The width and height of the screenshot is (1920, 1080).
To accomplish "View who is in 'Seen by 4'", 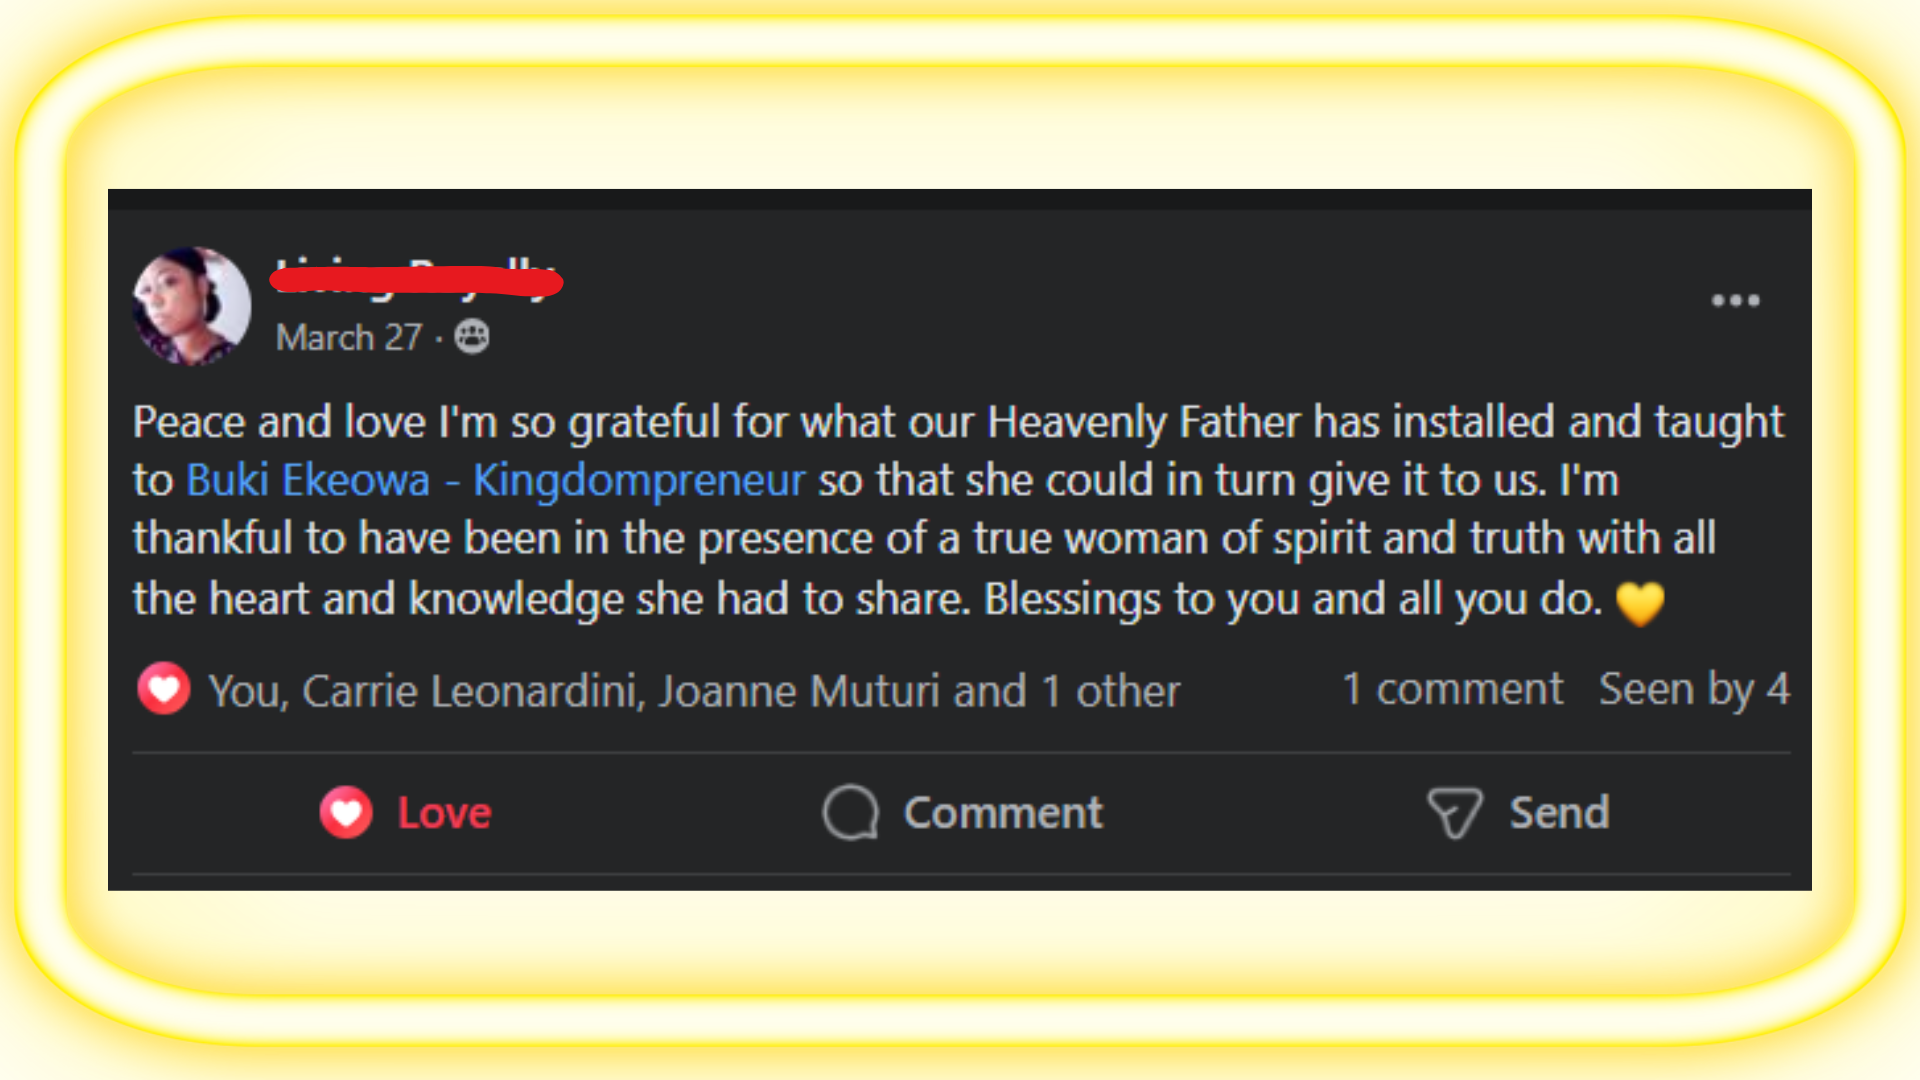I will coord(1693,689).
